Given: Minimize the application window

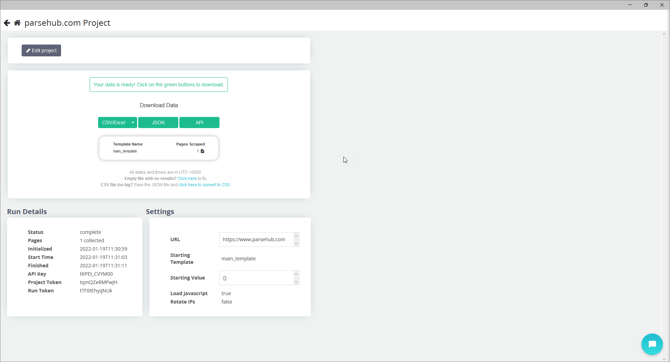Looking at the screenshot, I should pos(630,5).
